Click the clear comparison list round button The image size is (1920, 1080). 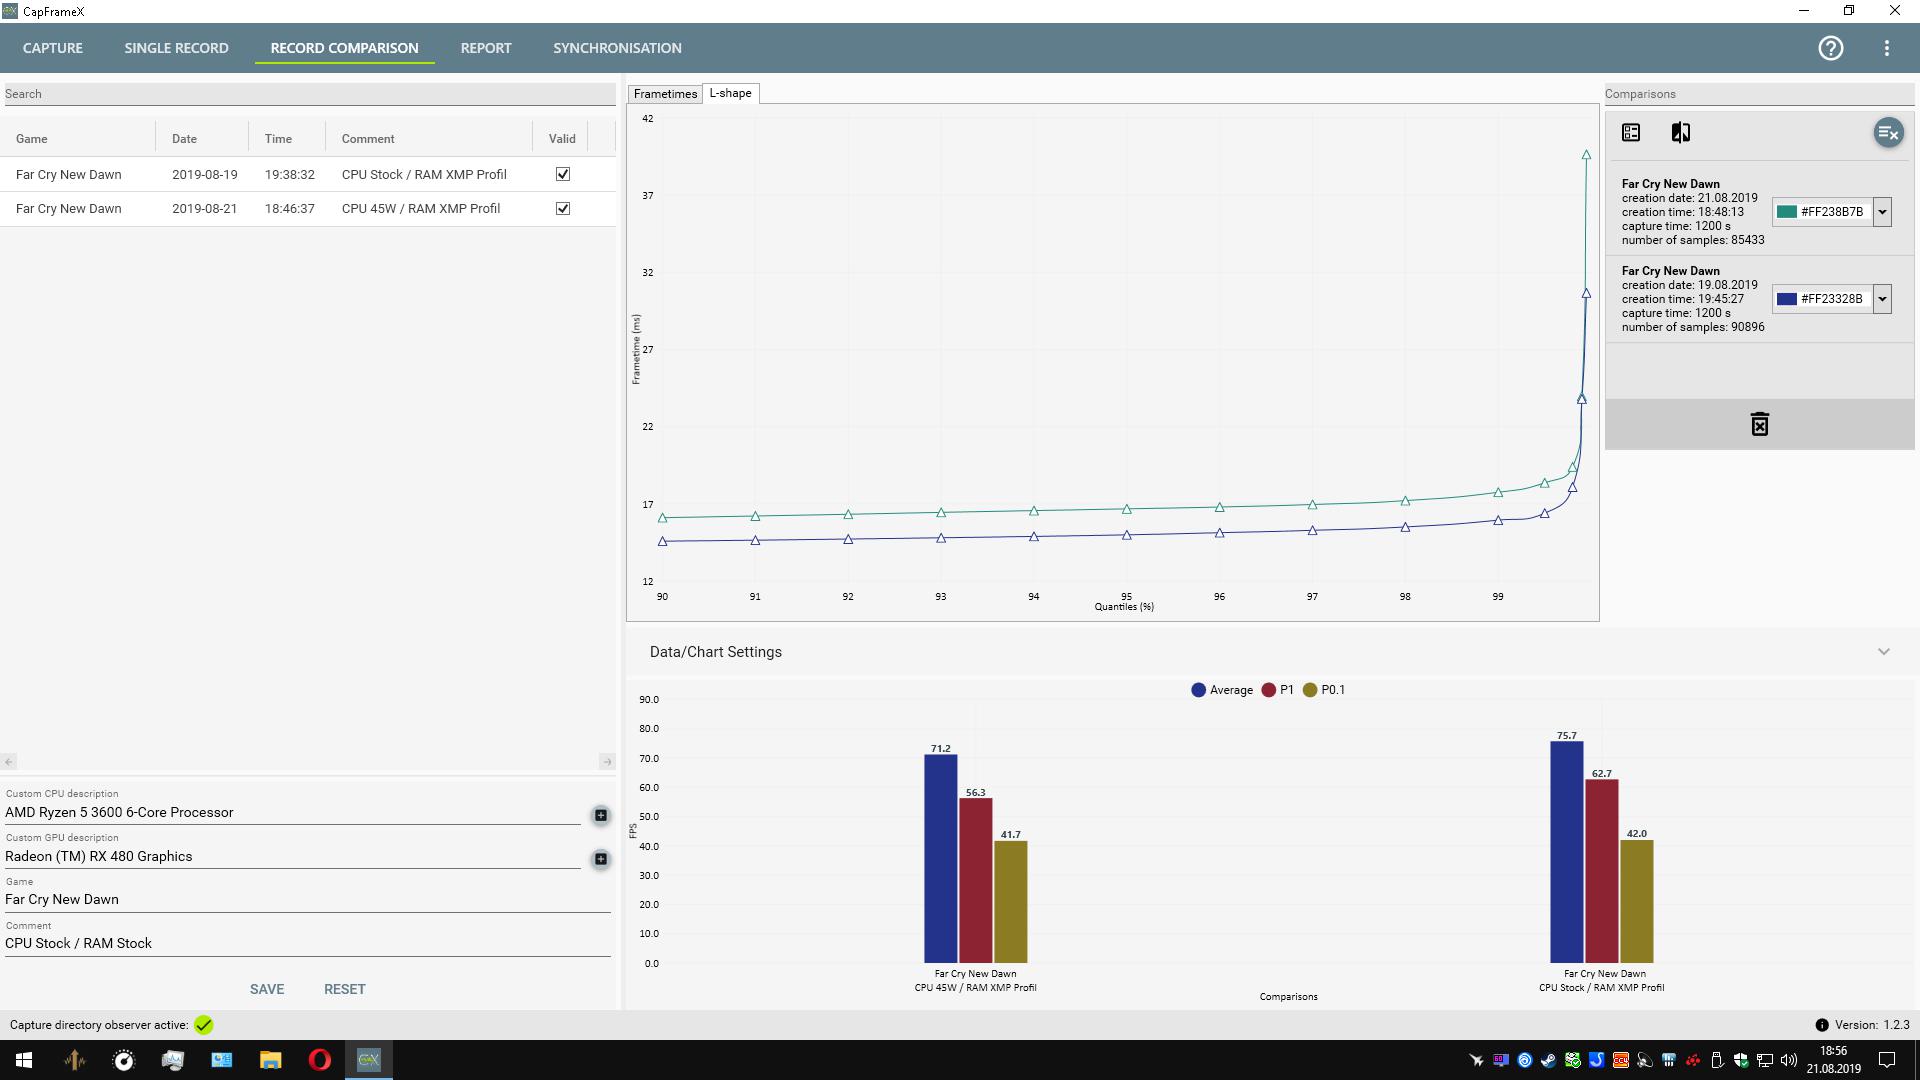coord(1888,133)
